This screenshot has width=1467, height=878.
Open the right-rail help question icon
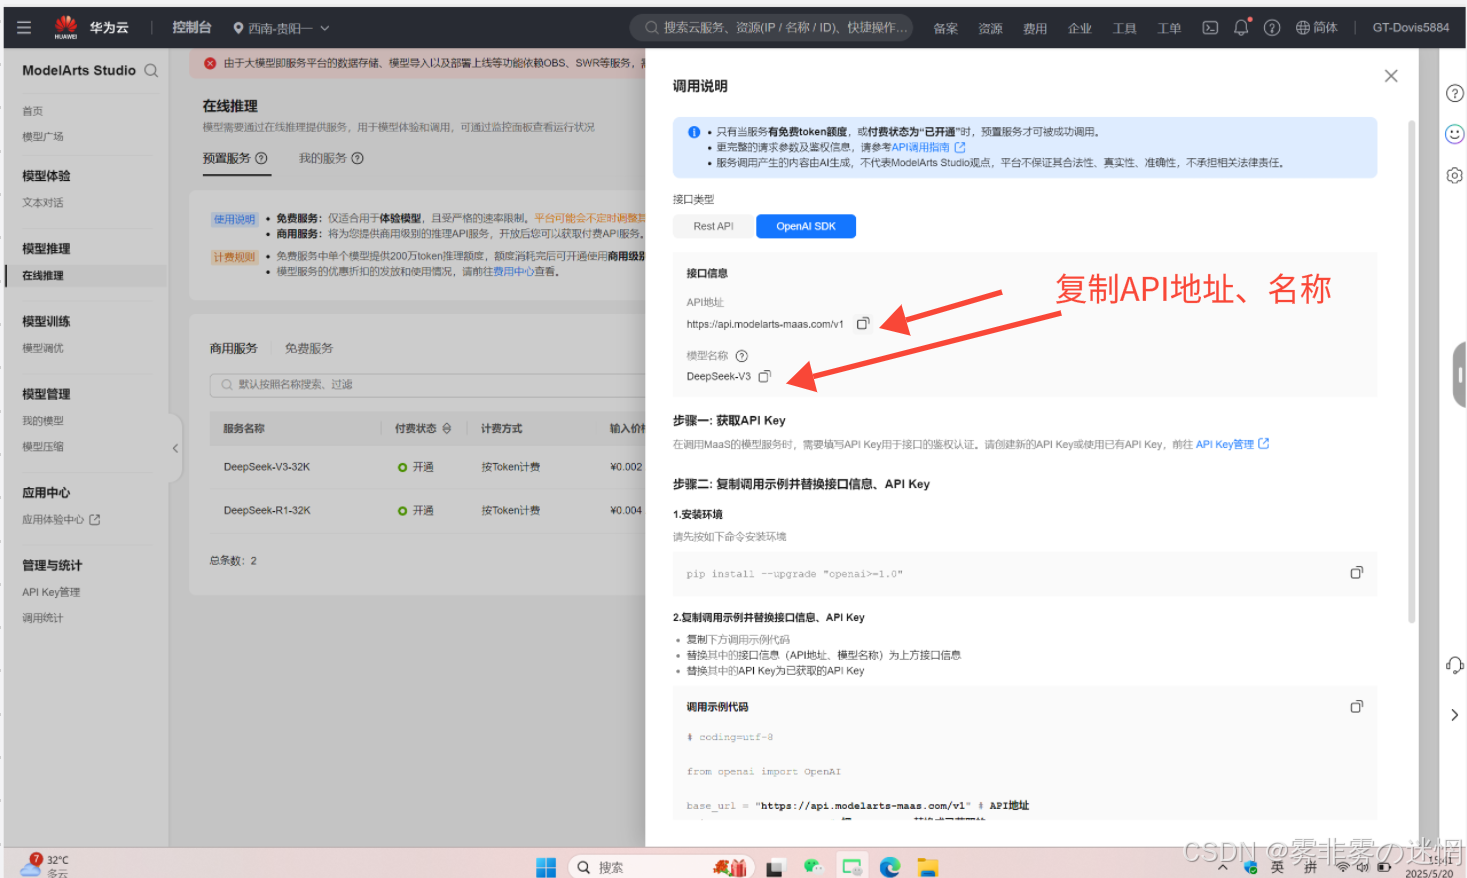pyautogui.click(x=1455, y=93)
